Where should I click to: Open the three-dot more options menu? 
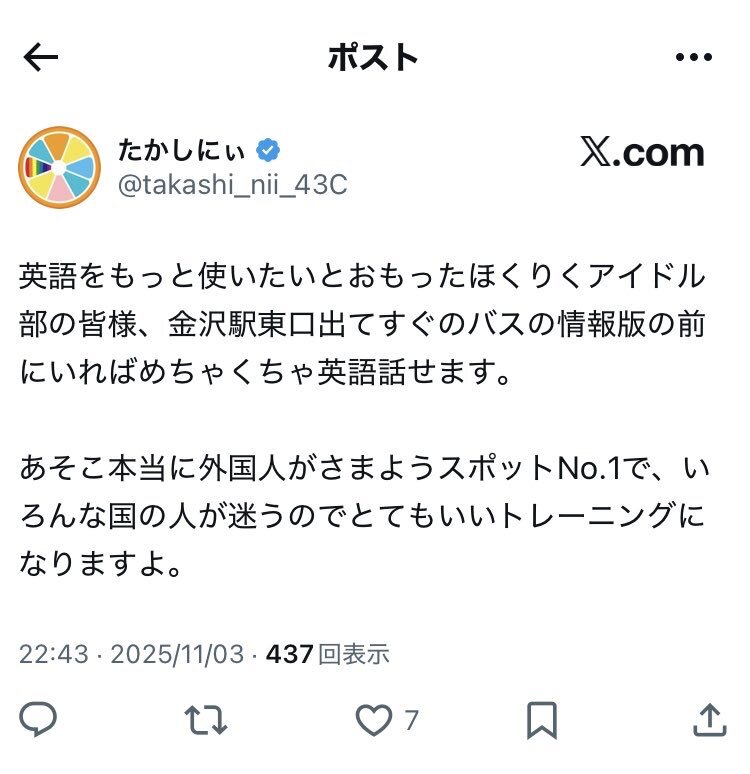point(694,57)
